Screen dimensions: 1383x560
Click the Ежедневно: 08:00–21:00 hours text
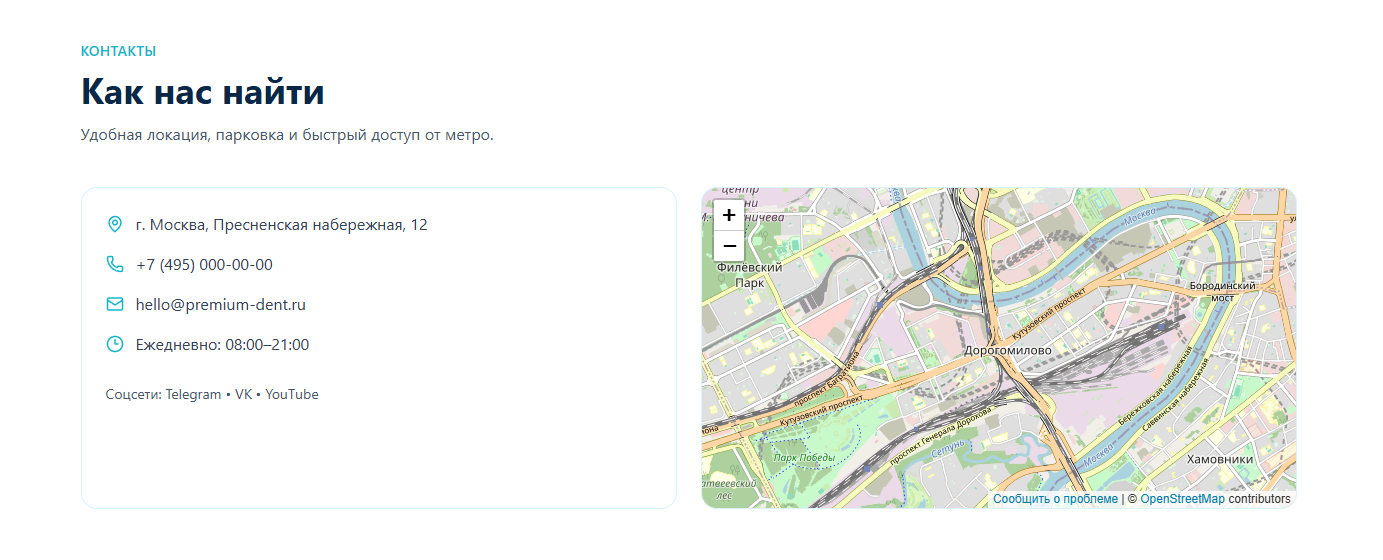[222, 344]
